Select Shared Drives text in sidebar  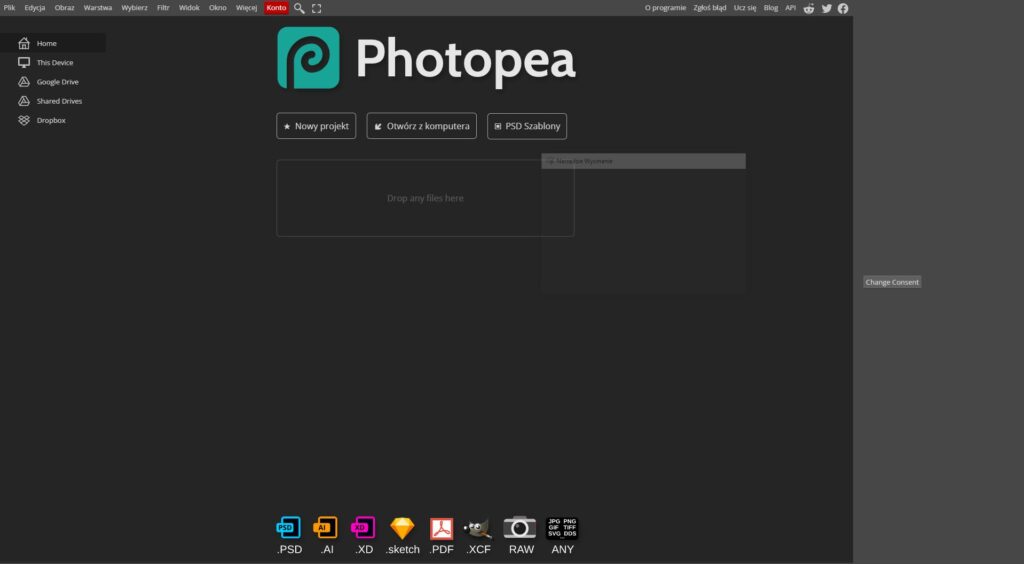tap(59, 101)
